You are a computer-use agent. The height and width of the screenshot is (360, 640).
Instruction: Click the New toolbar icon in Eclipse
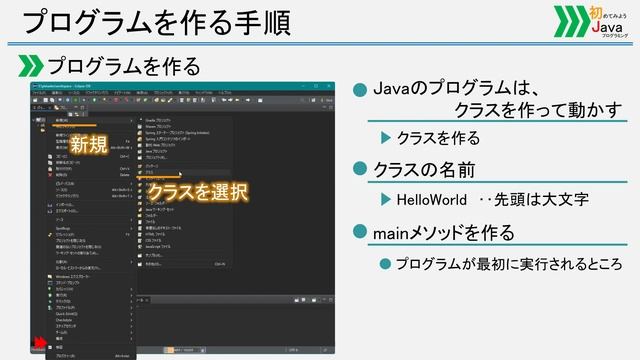point(36,100)
